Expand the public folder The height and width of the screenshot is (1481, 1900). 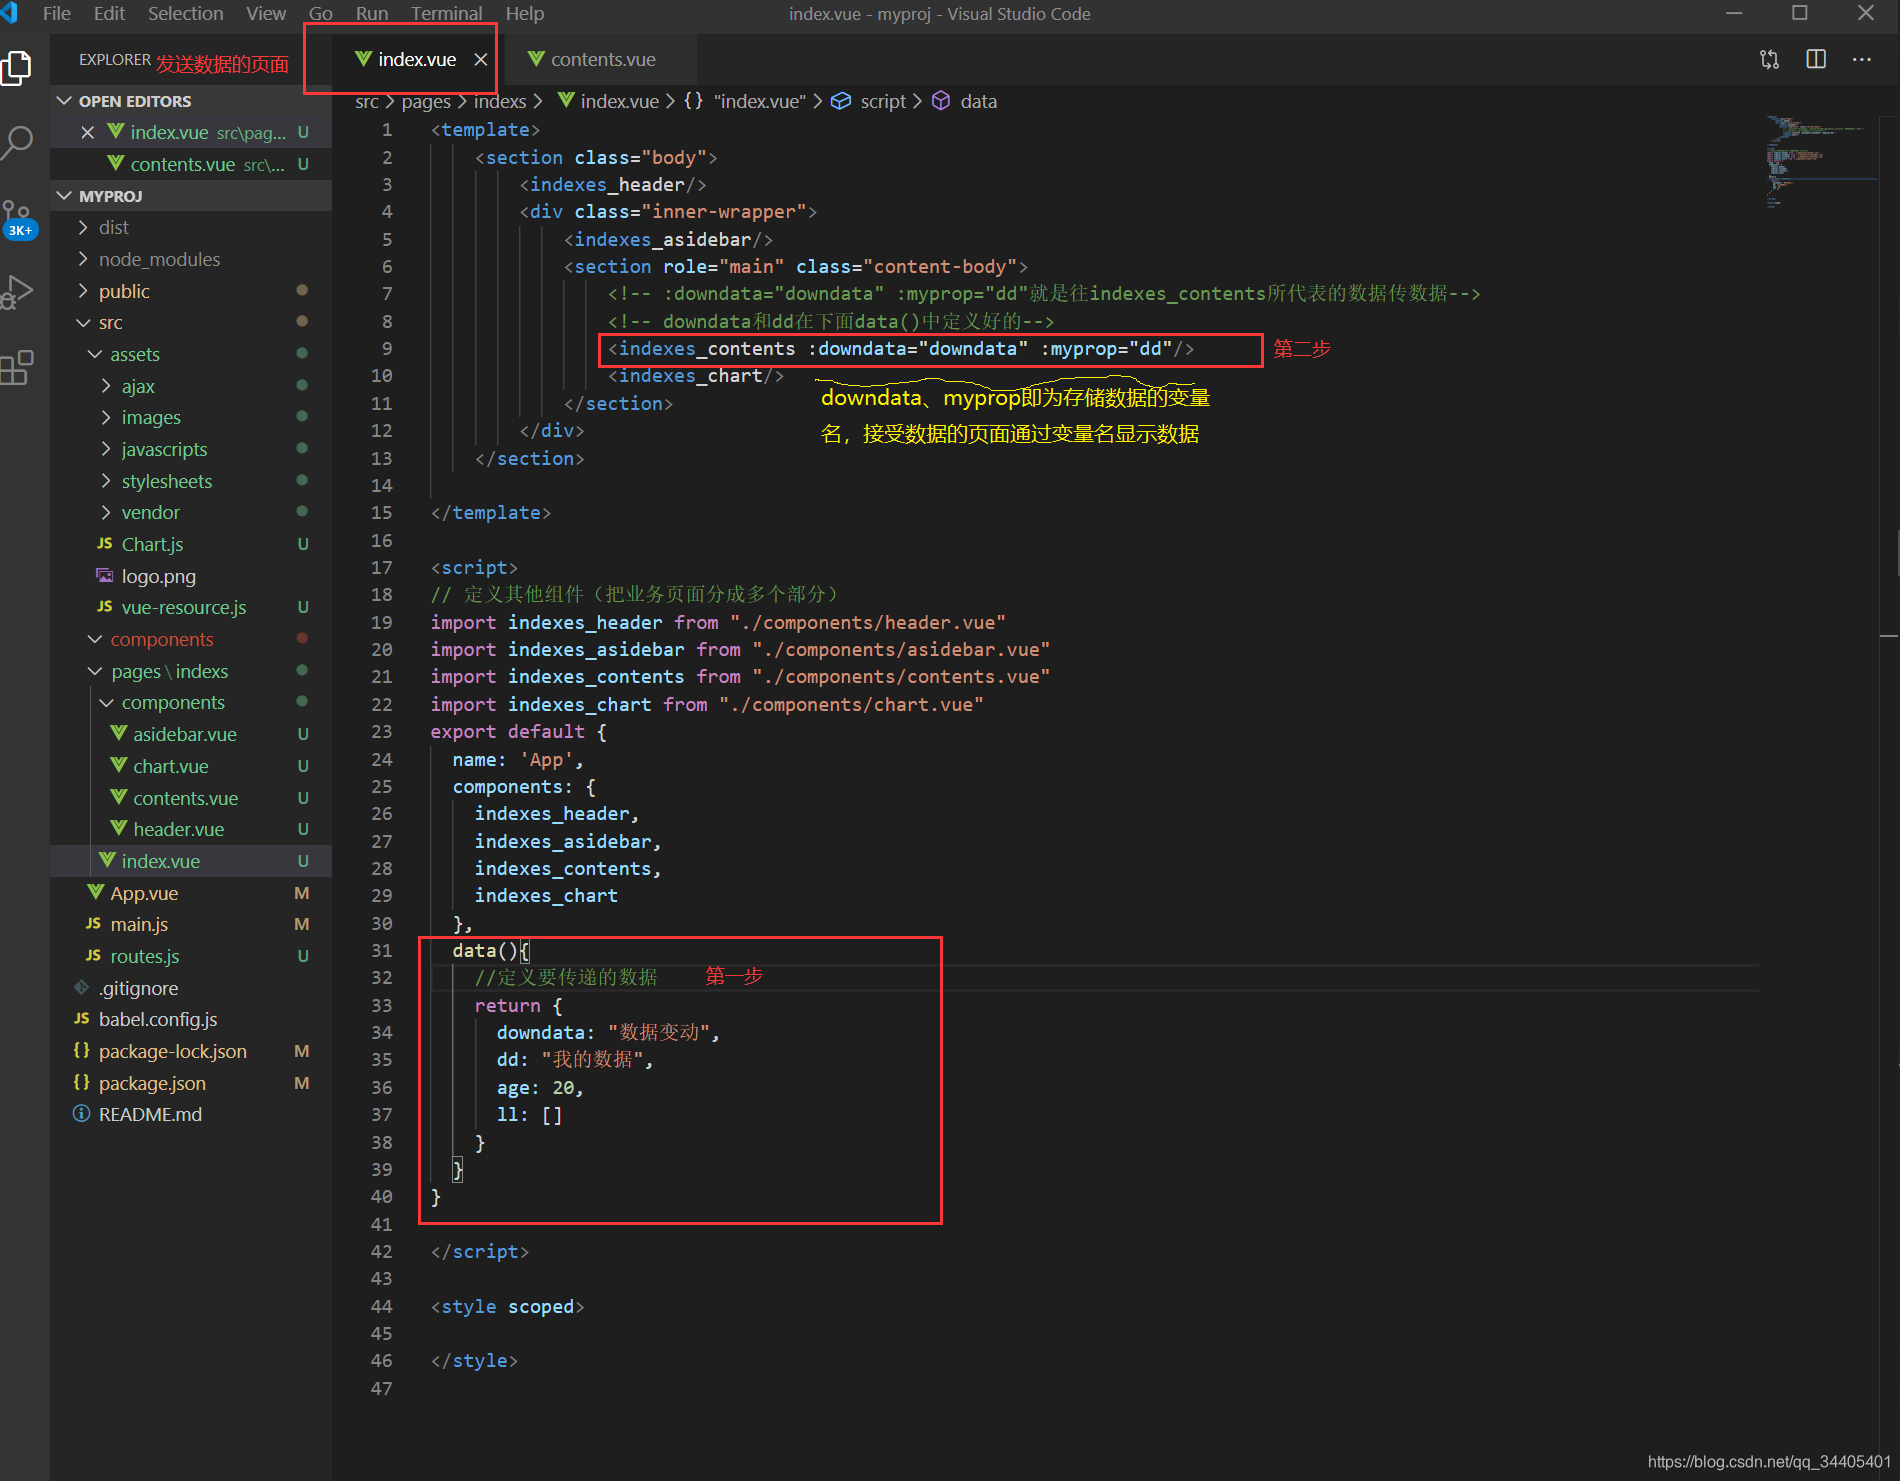[83, 291]
